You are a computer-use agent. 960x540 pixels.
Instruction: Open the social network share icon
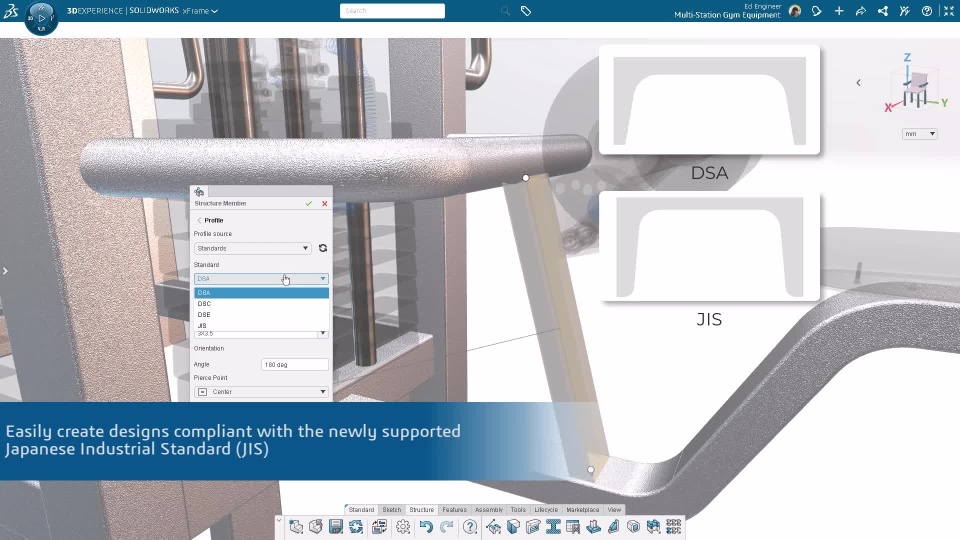coord(882,10)
